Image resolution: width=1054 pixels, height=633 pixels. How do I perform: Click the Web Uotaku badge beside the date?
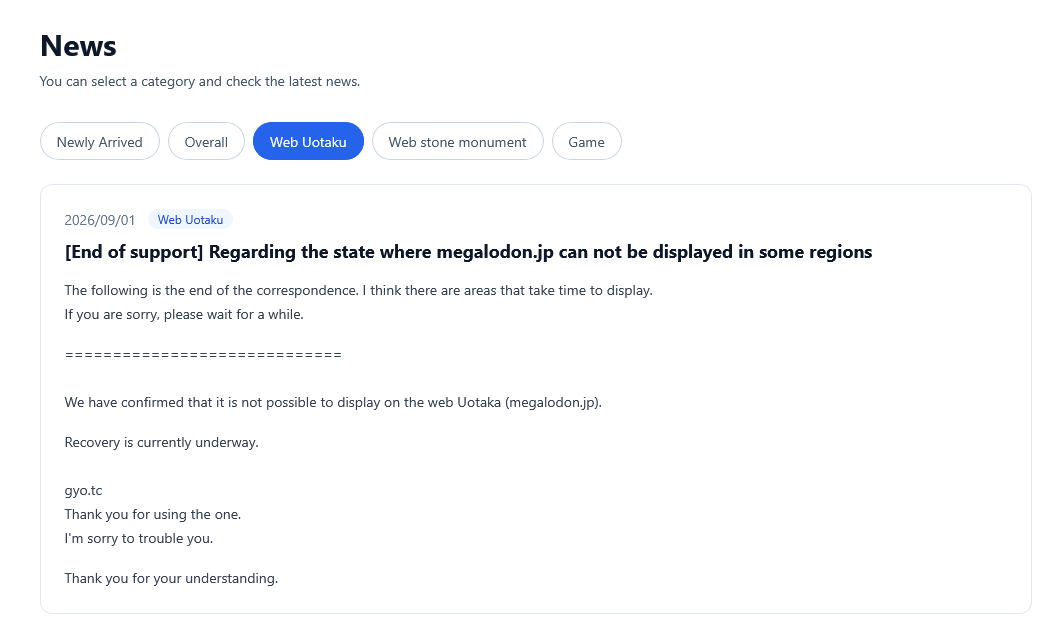tap(190, 220)
